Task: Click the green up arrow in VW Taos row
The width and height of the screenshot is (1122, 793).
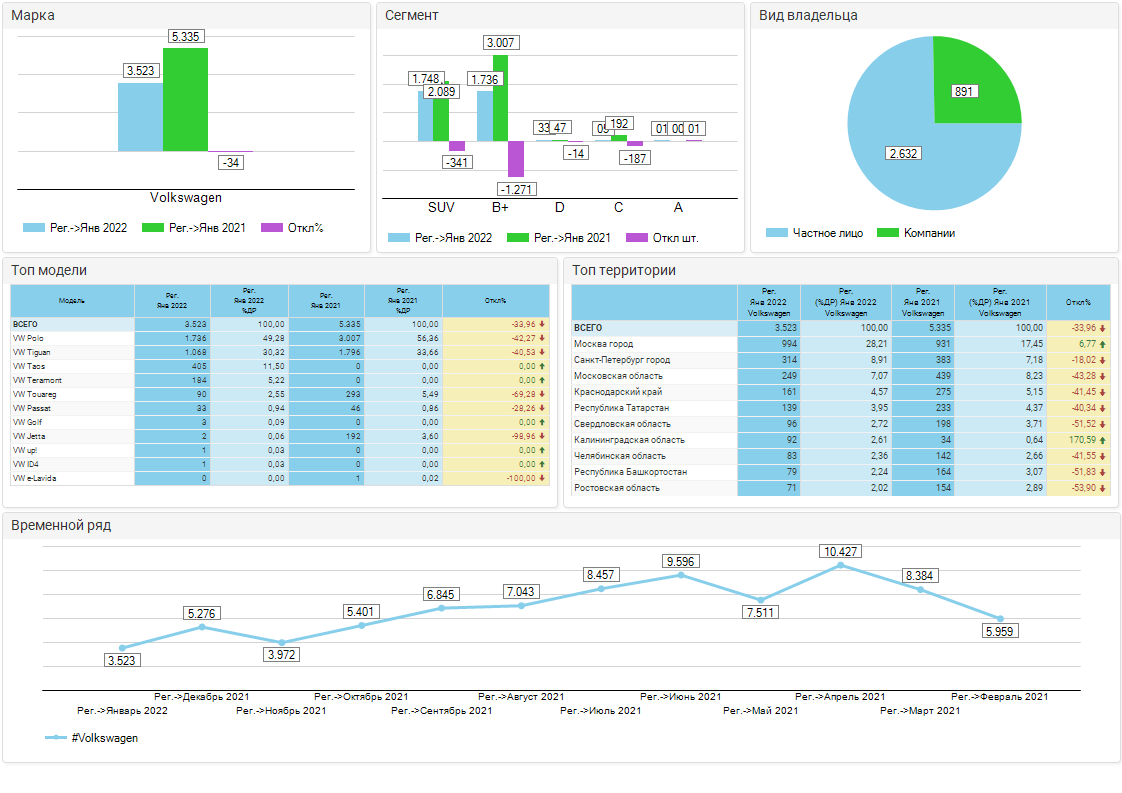Action: (542, 366)
